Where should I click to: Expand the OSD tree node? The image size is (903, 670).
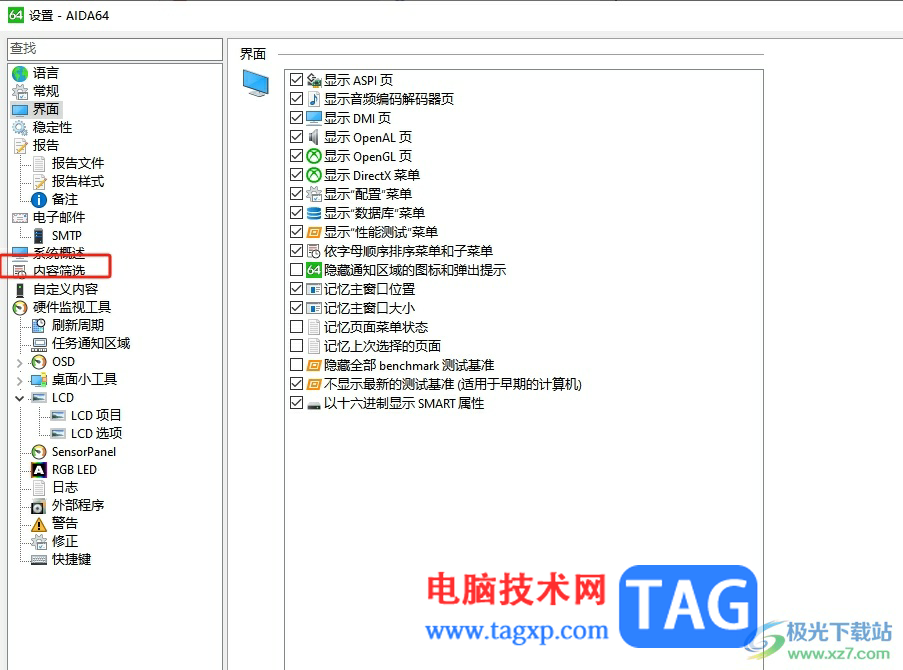pos(20,362)
